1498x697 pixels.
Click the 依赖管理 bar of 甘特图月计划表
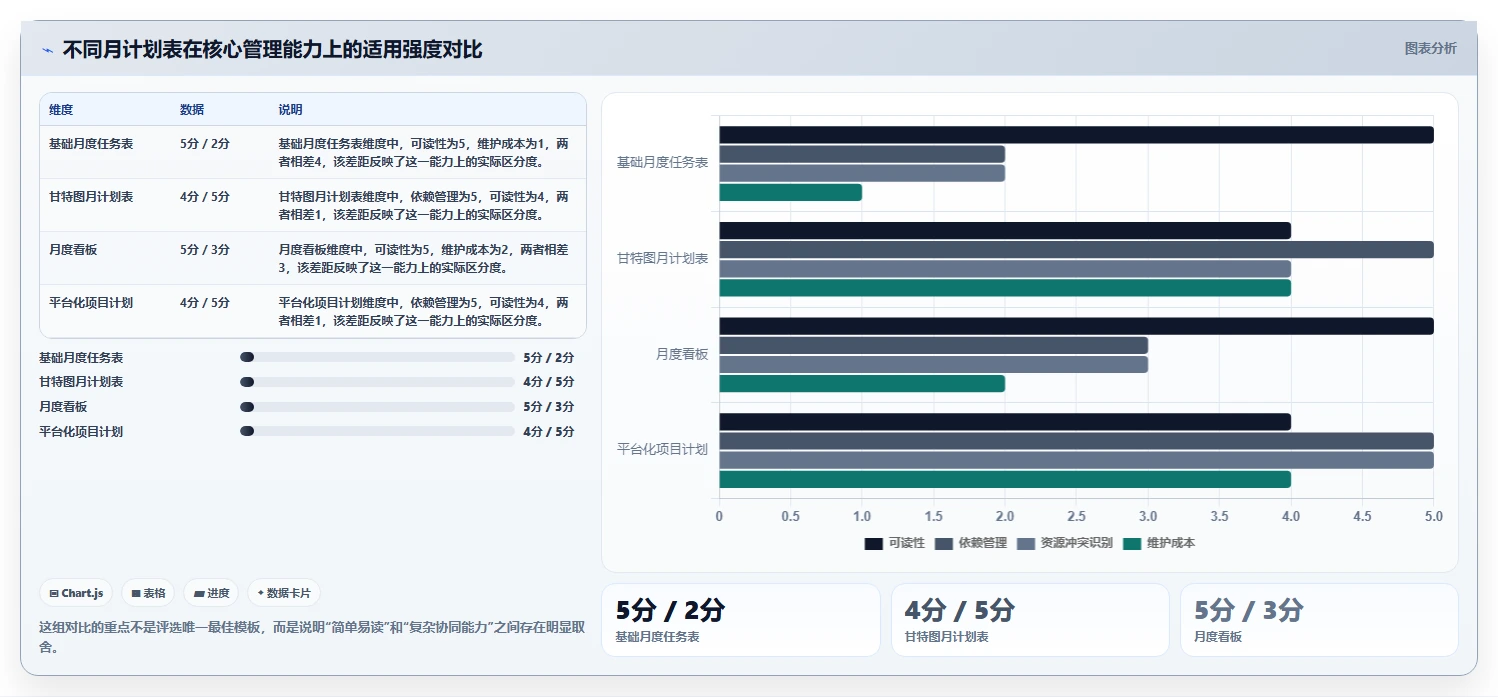click(x=1076, y=250)
